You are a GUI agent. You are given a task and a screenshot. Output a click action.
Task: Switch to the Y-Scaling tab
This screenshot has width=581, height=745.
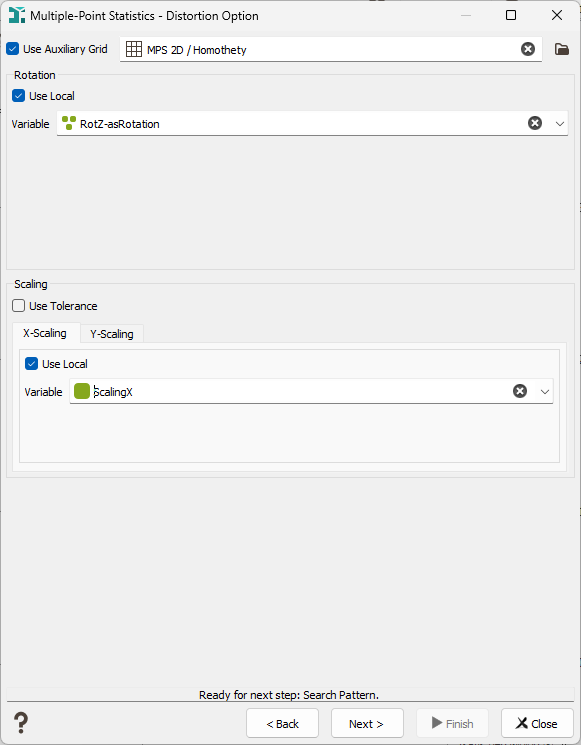click(112, 334)
